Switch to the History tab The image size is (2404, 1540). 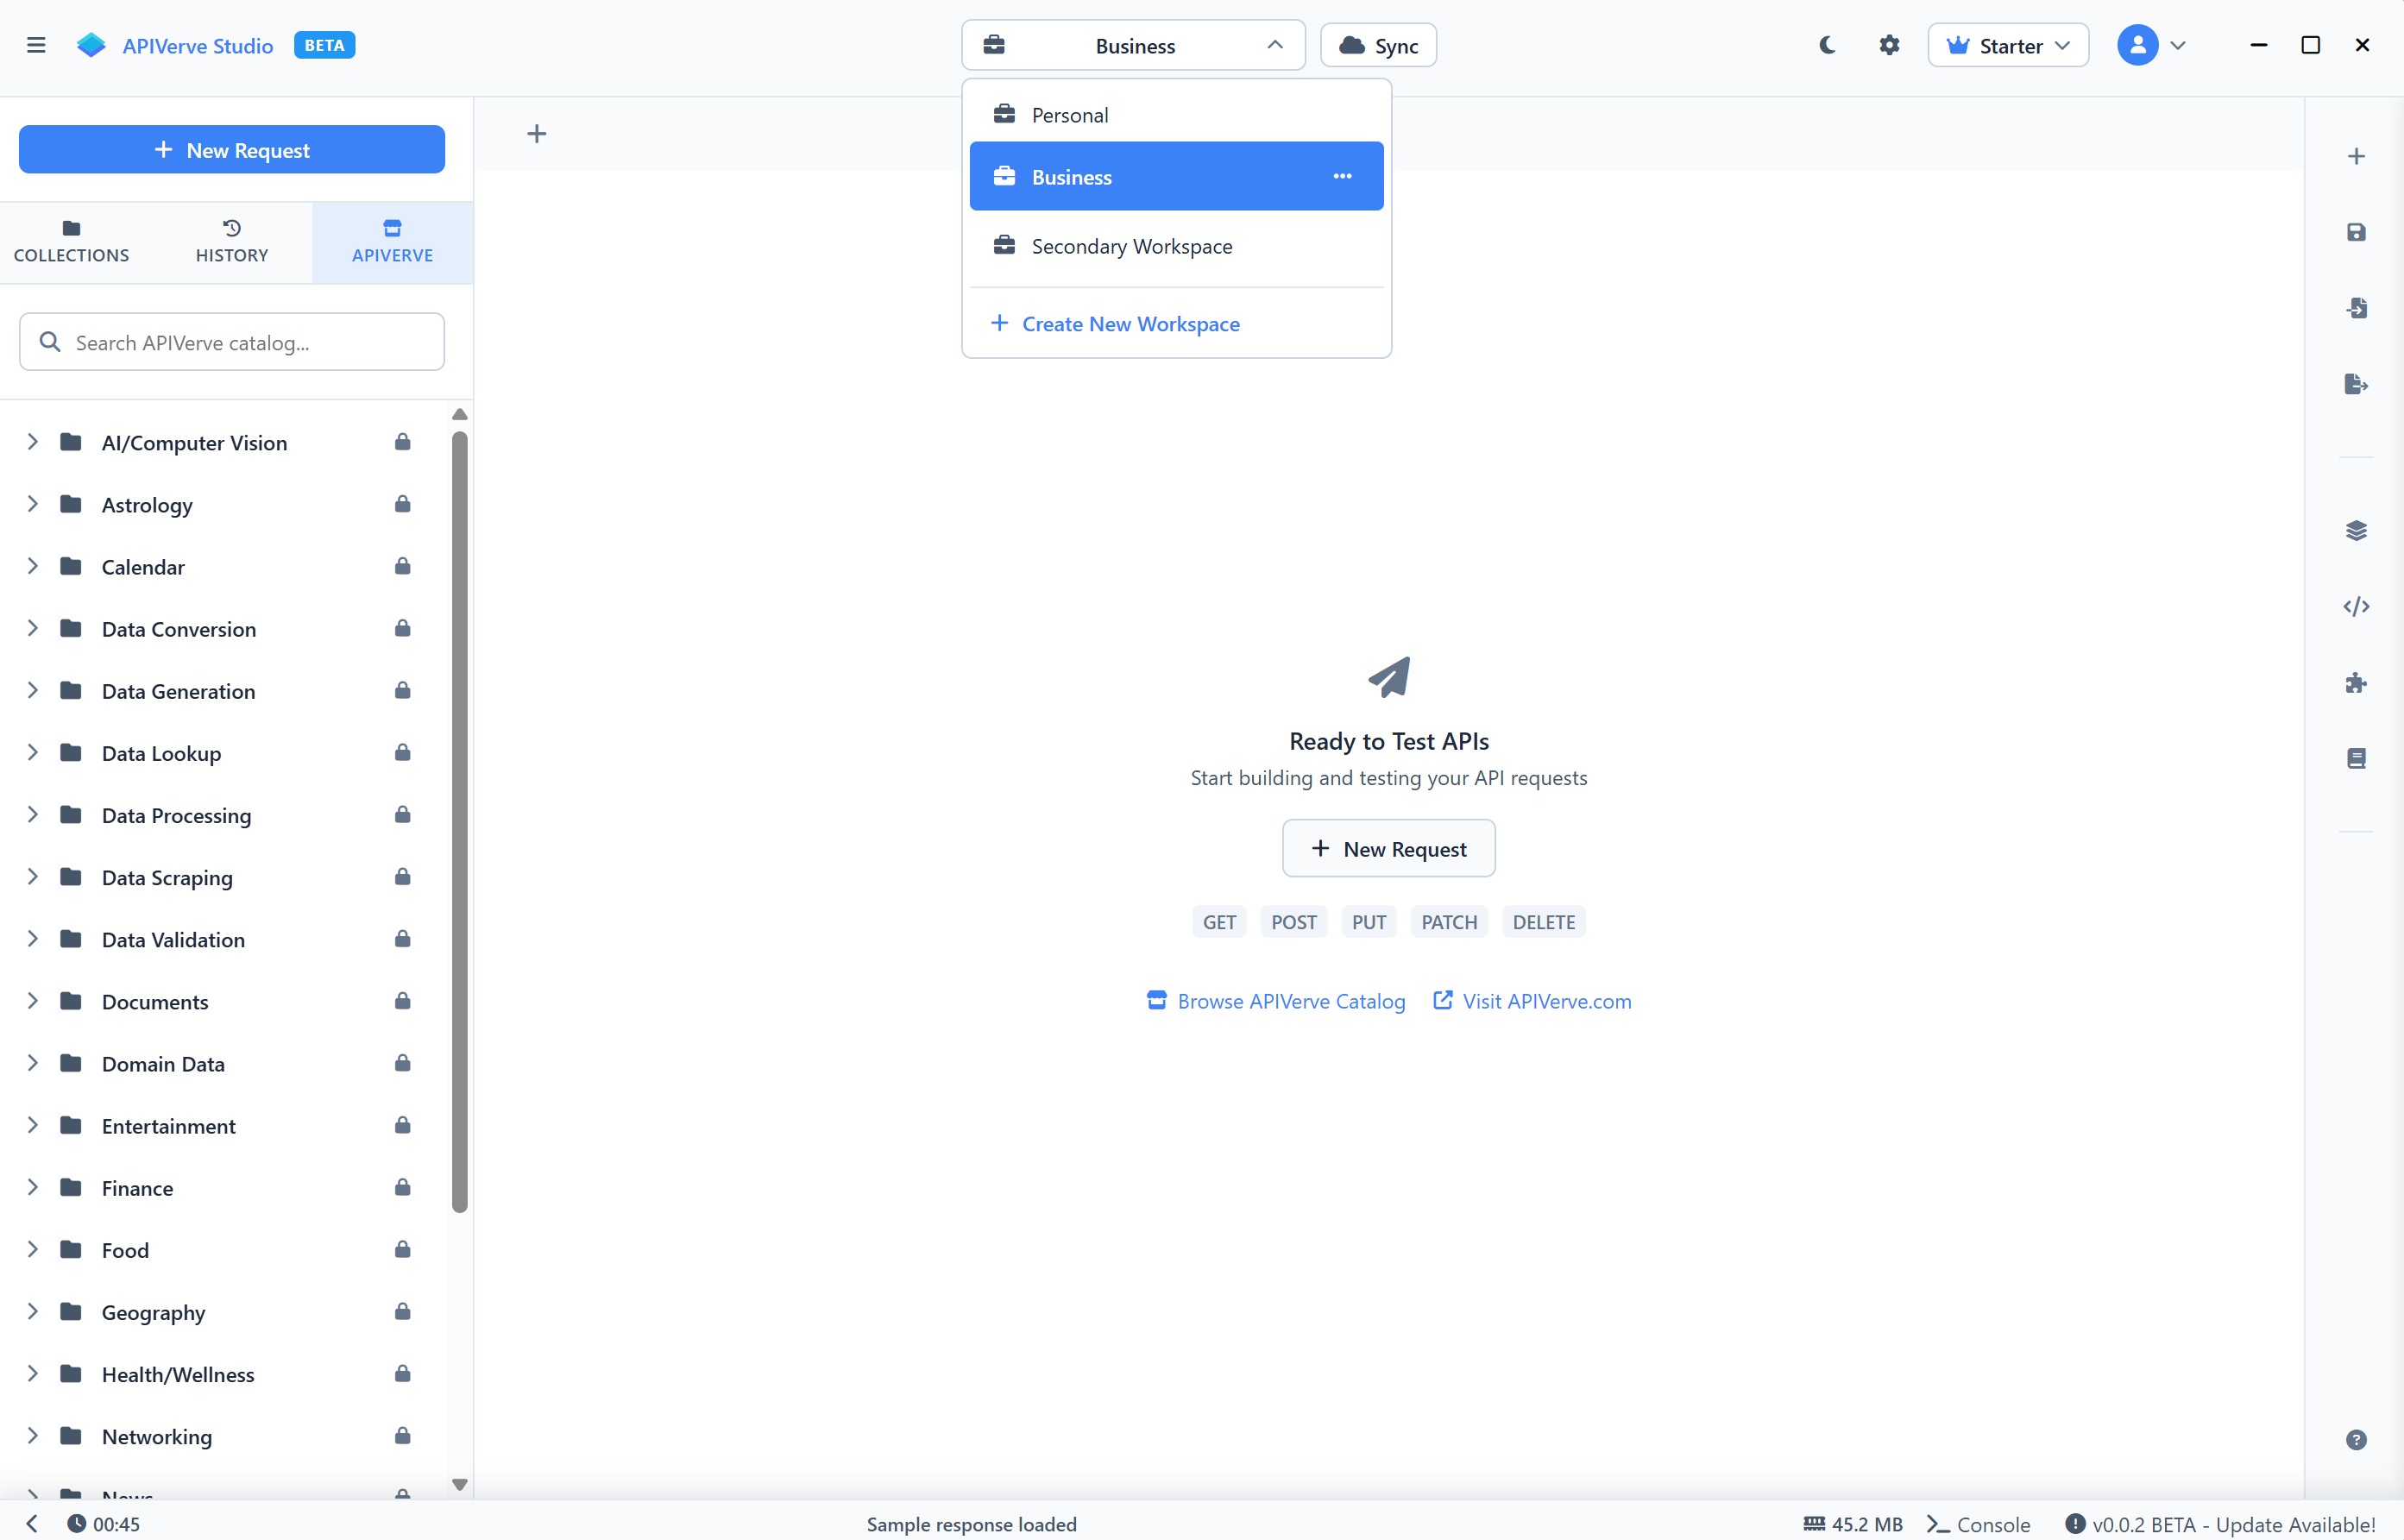tap(231, 240)
